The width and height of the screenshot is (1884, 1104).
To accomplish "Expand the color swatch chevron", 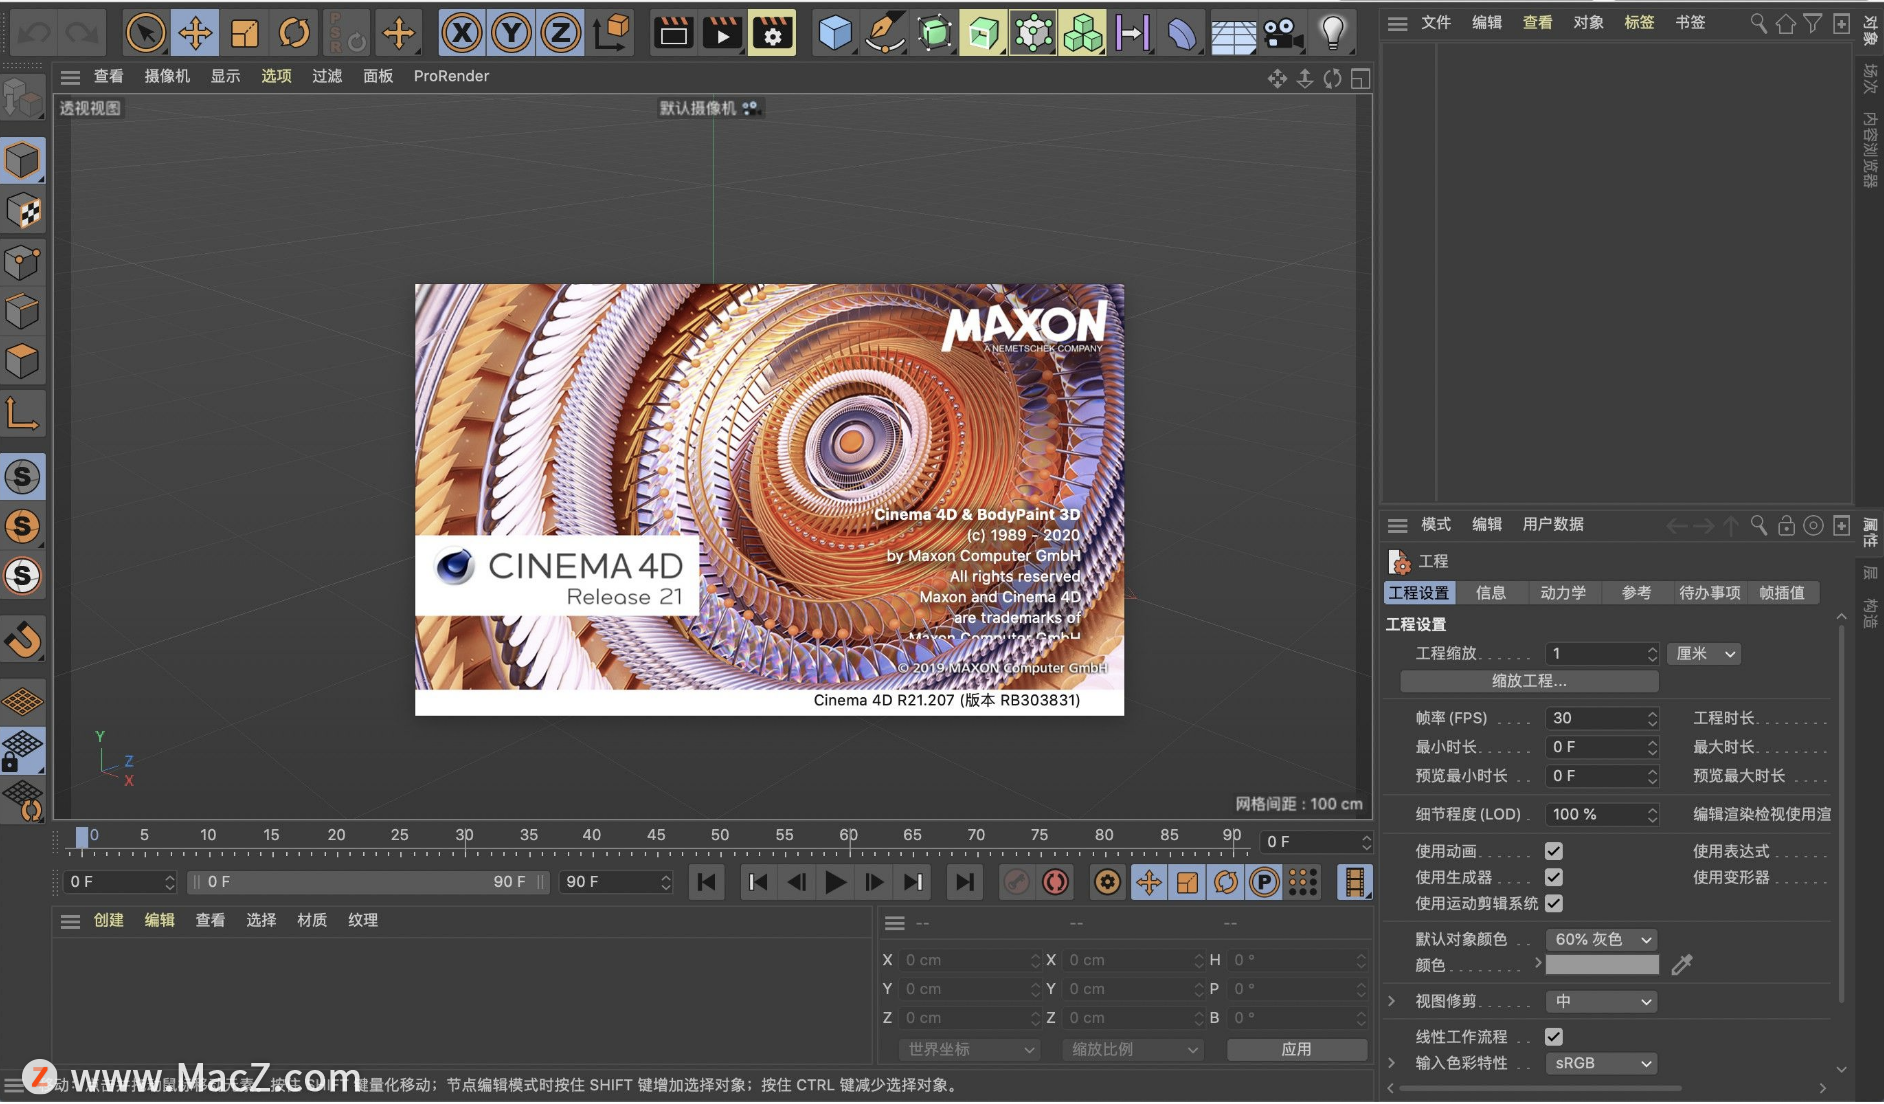I will pos(1538,963).
